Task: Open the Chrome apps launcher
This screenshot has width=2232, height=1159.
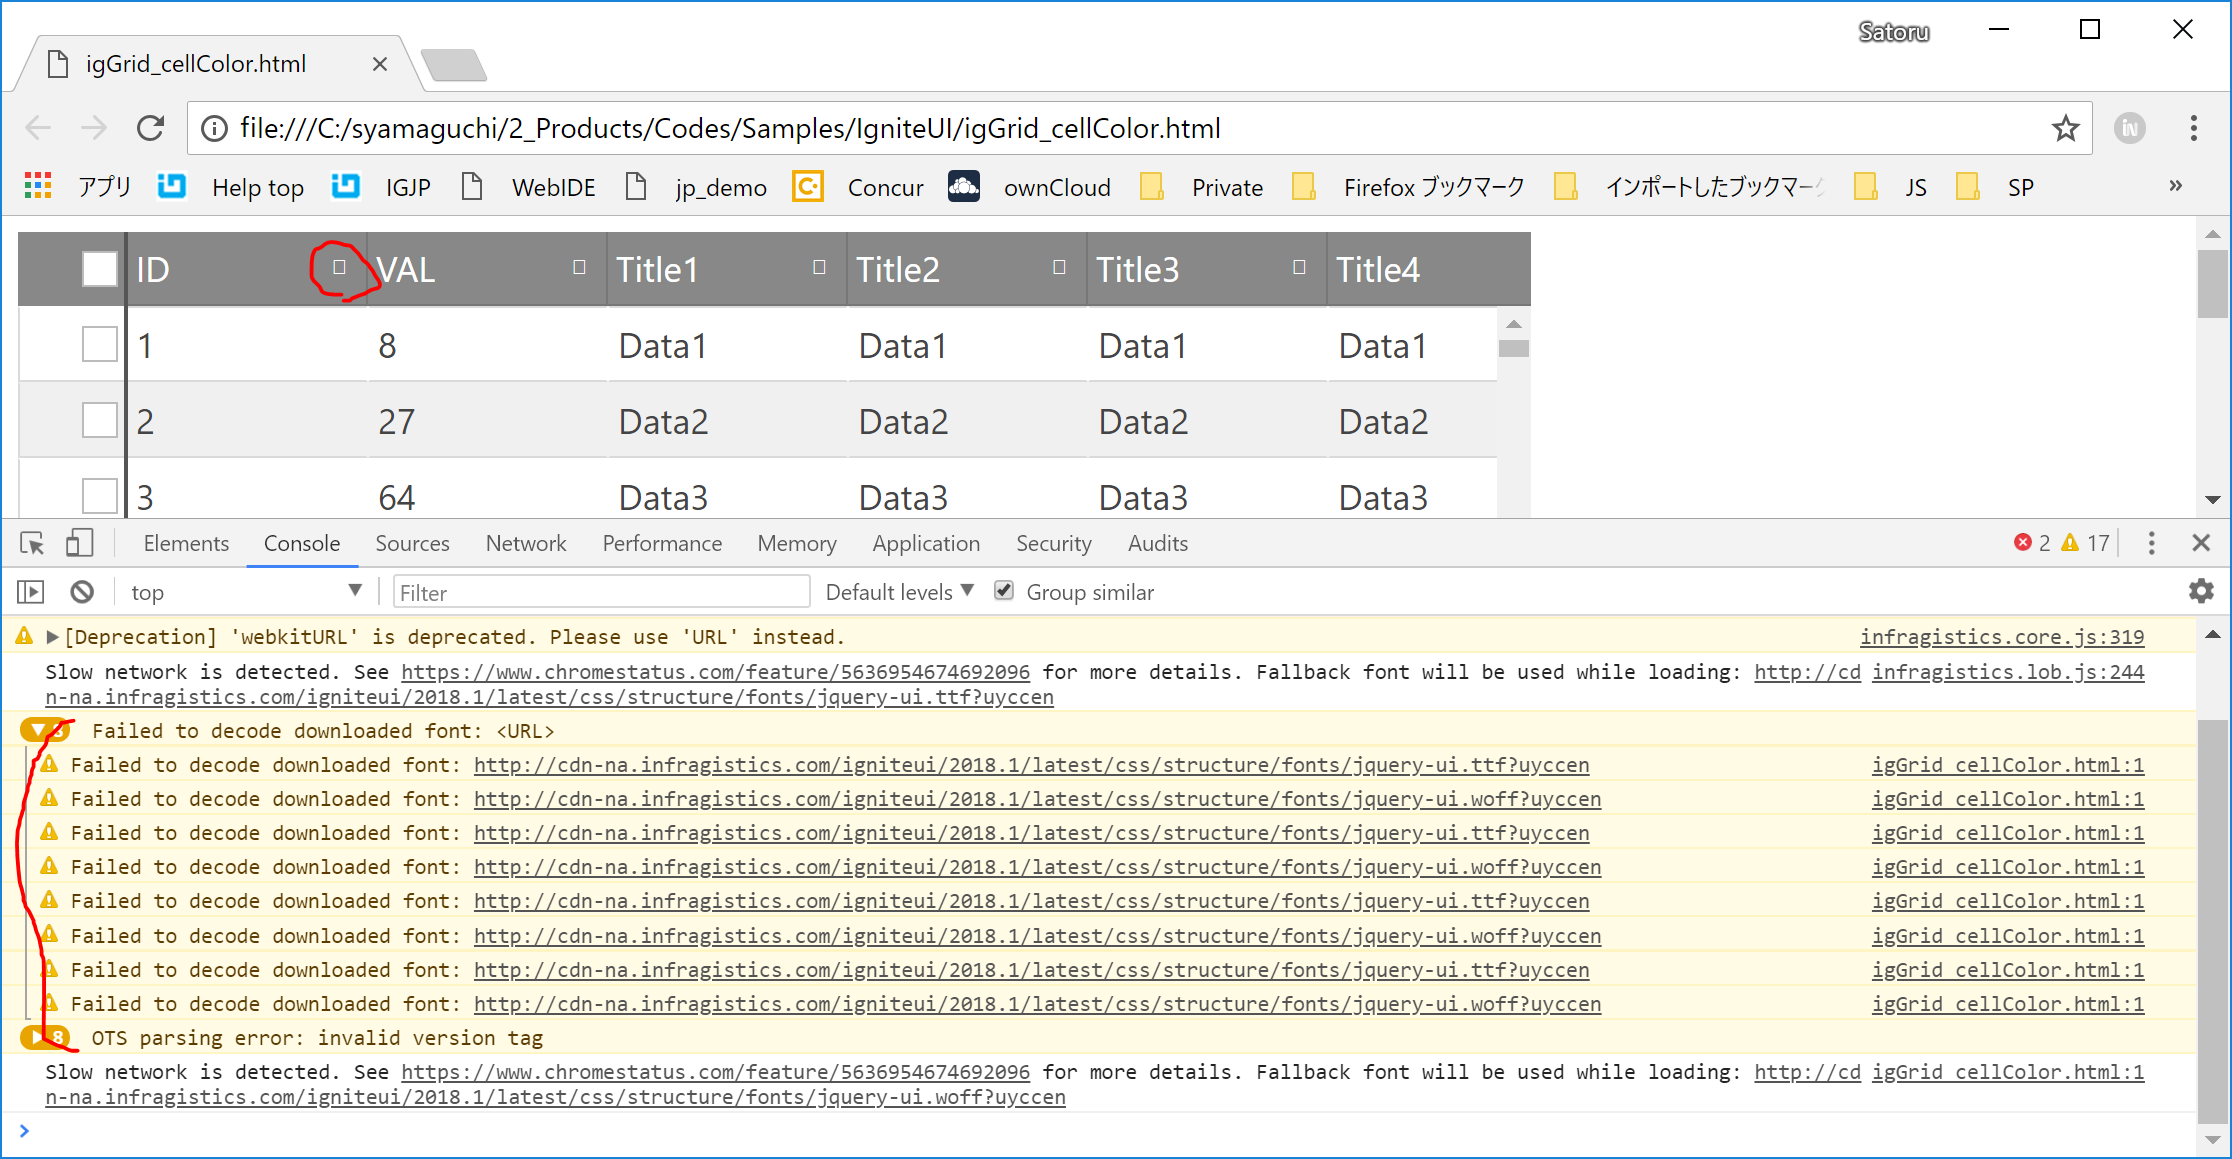Action: click(x=36, y=187)
